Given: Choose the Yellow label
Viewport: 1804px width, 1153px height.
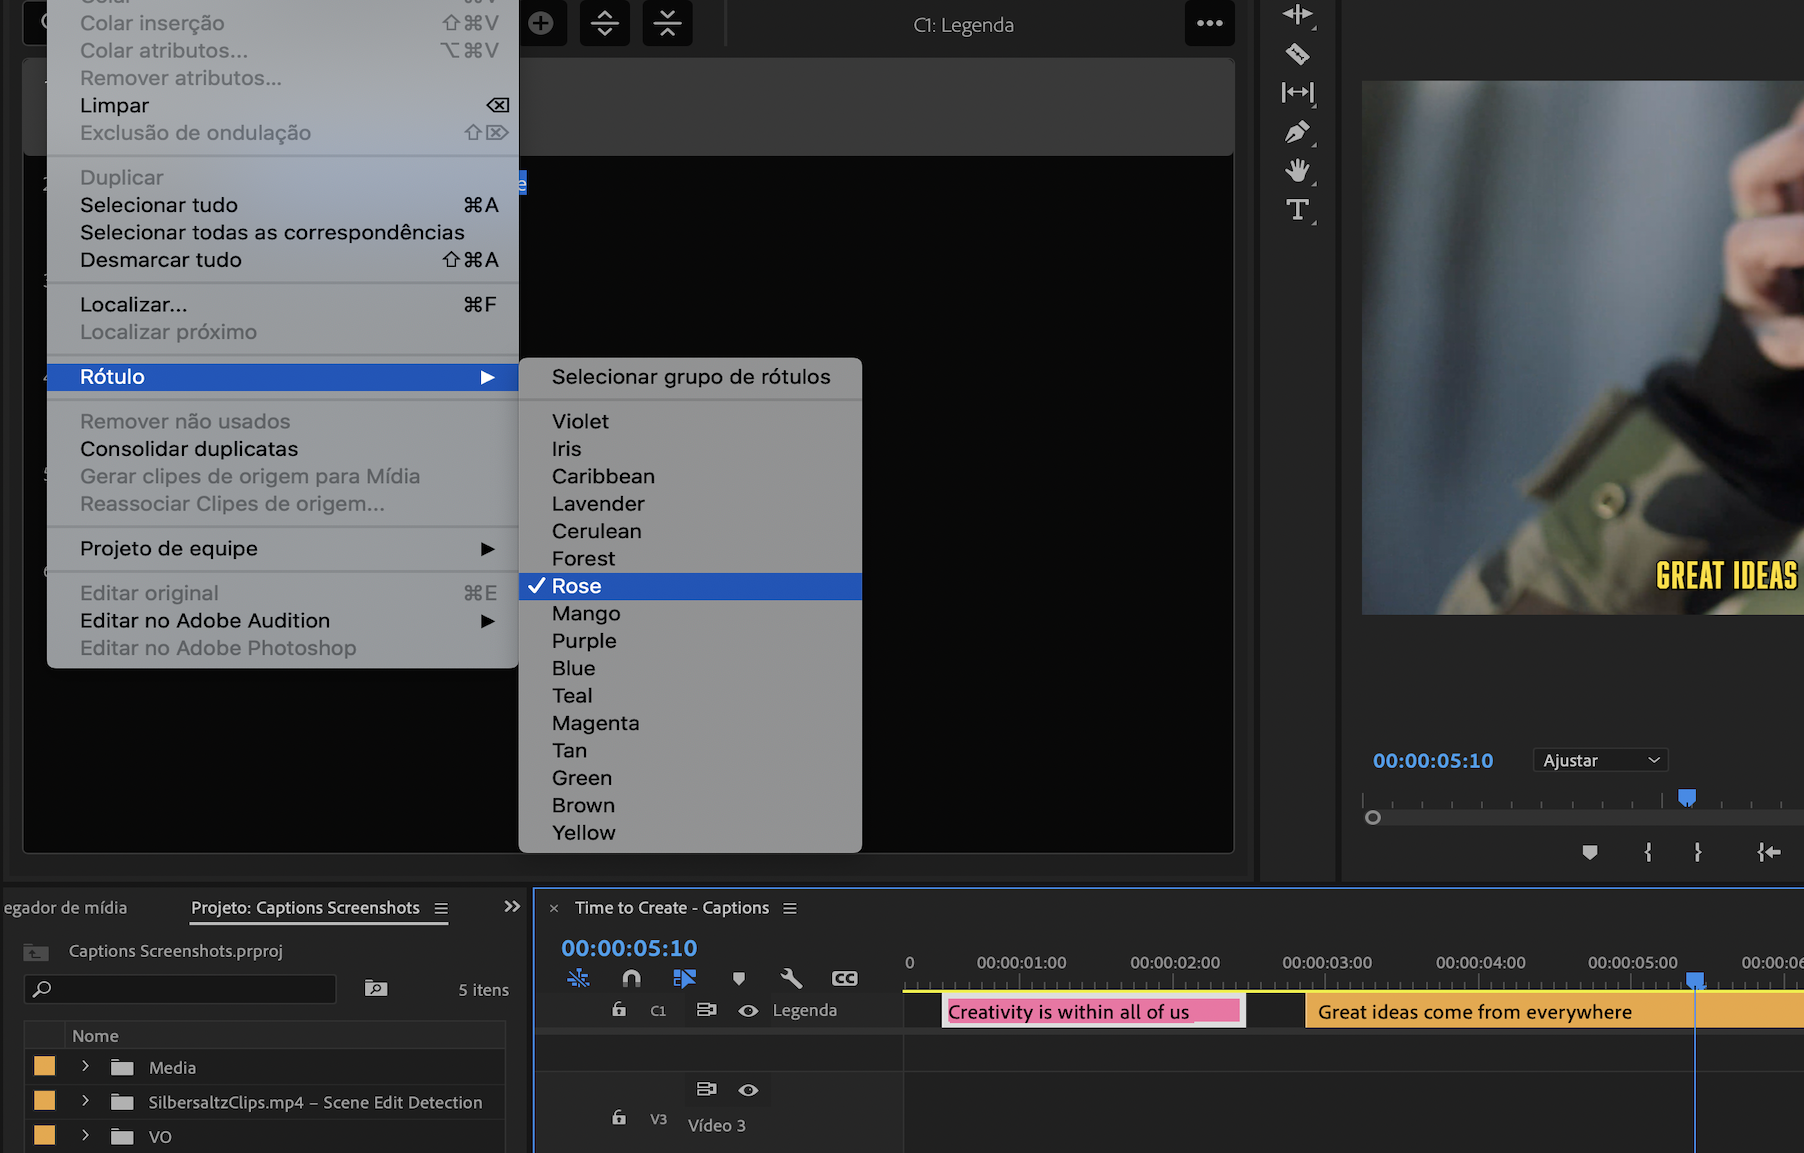Looking at the screenshot, I should pos(690,833).
